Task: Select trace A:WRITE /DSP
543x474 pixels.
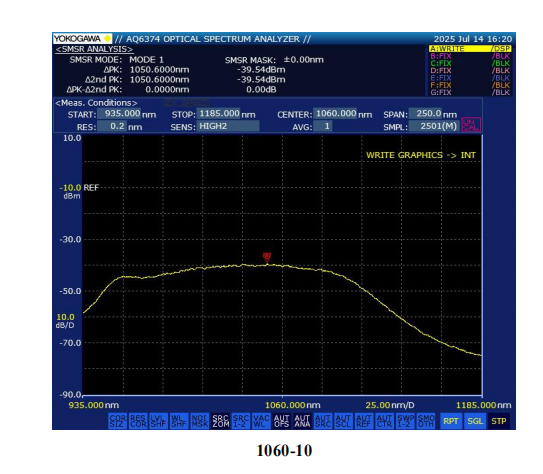Action: click(x=470, y=48)
